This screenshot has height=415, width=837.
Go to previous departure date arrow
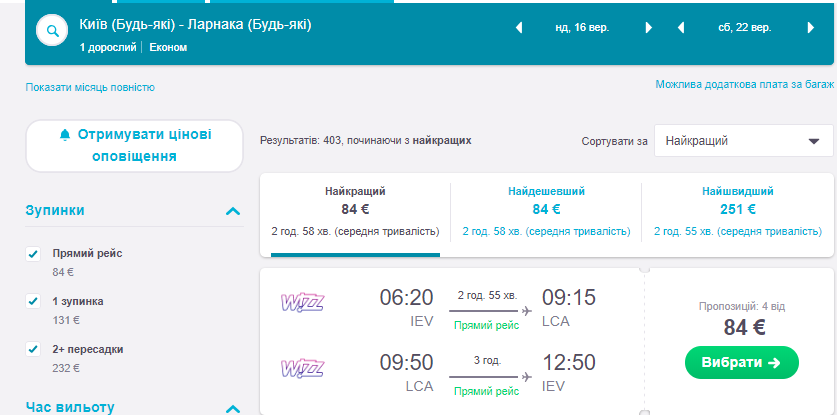[x=519, y=28]
